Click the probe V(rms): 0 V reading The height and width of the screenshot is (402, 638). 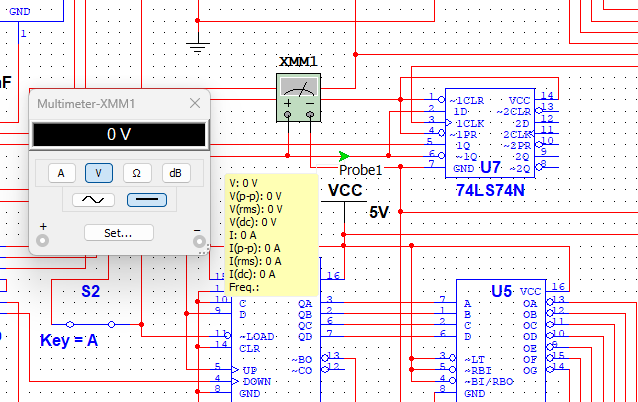(x=256, y=209)
